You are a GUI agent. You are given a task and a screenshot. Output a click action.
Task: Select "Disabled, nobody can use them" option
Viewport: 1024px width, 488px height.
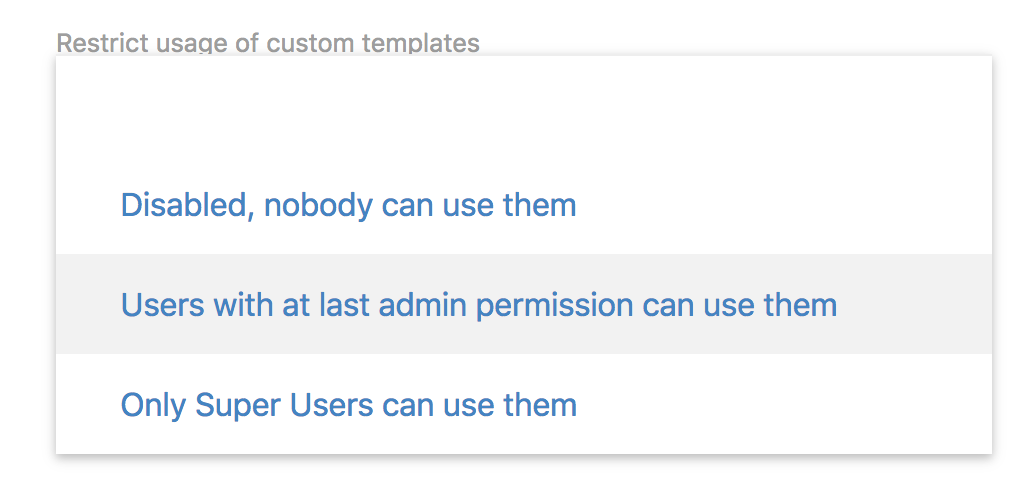348,205
